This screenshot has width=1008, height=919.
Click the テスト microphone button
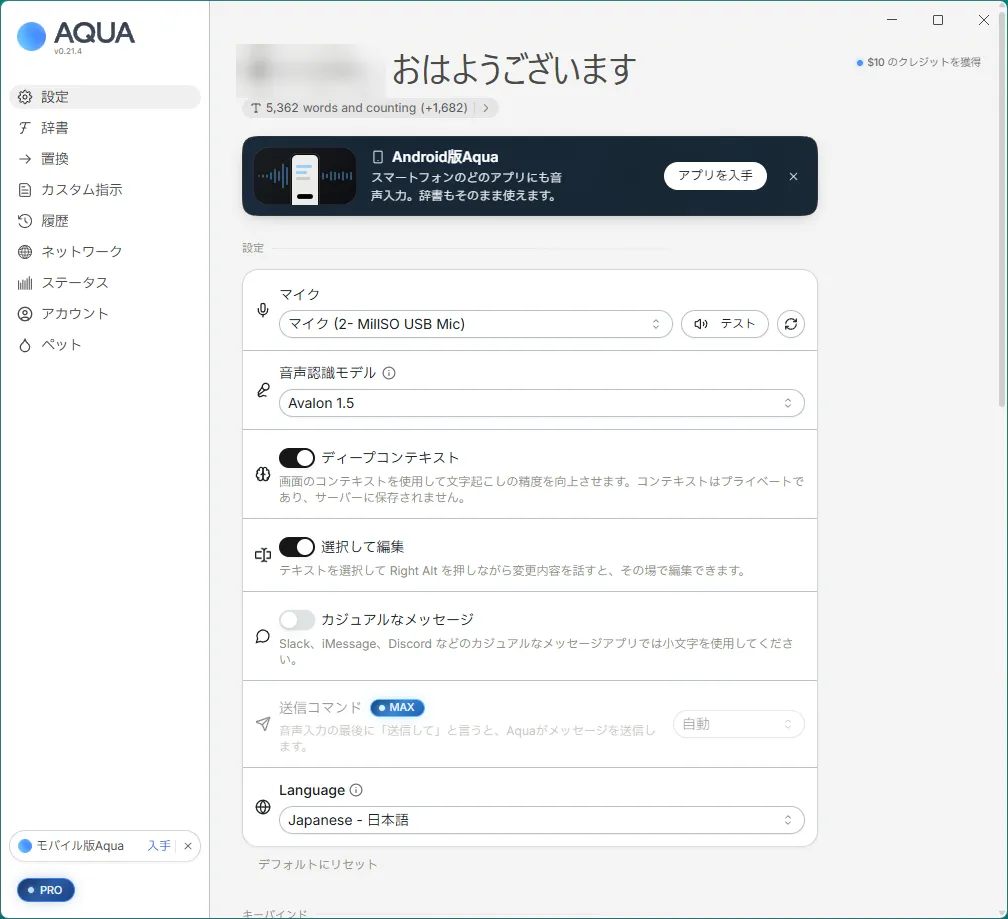pyautogui.click(x=724, y=324)
